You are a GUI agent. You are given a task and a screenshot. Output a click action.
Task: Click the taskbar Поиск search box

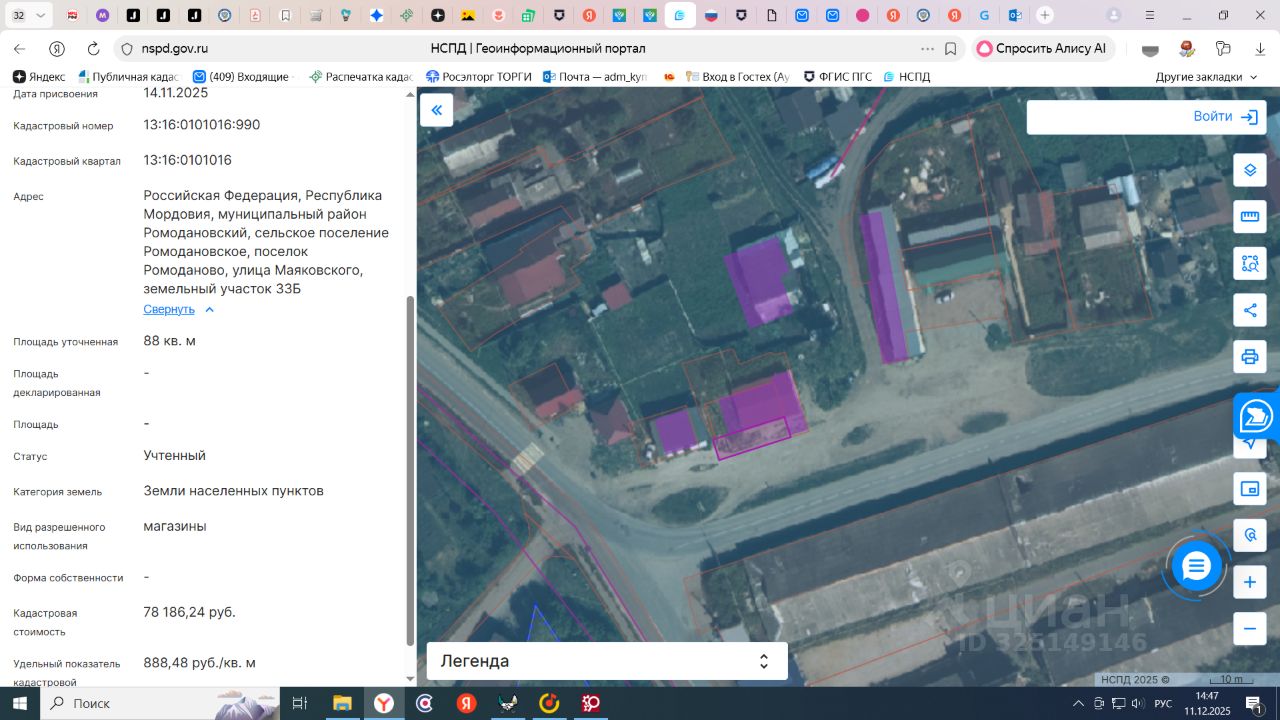pyautogui.click(x=160, y=703)
